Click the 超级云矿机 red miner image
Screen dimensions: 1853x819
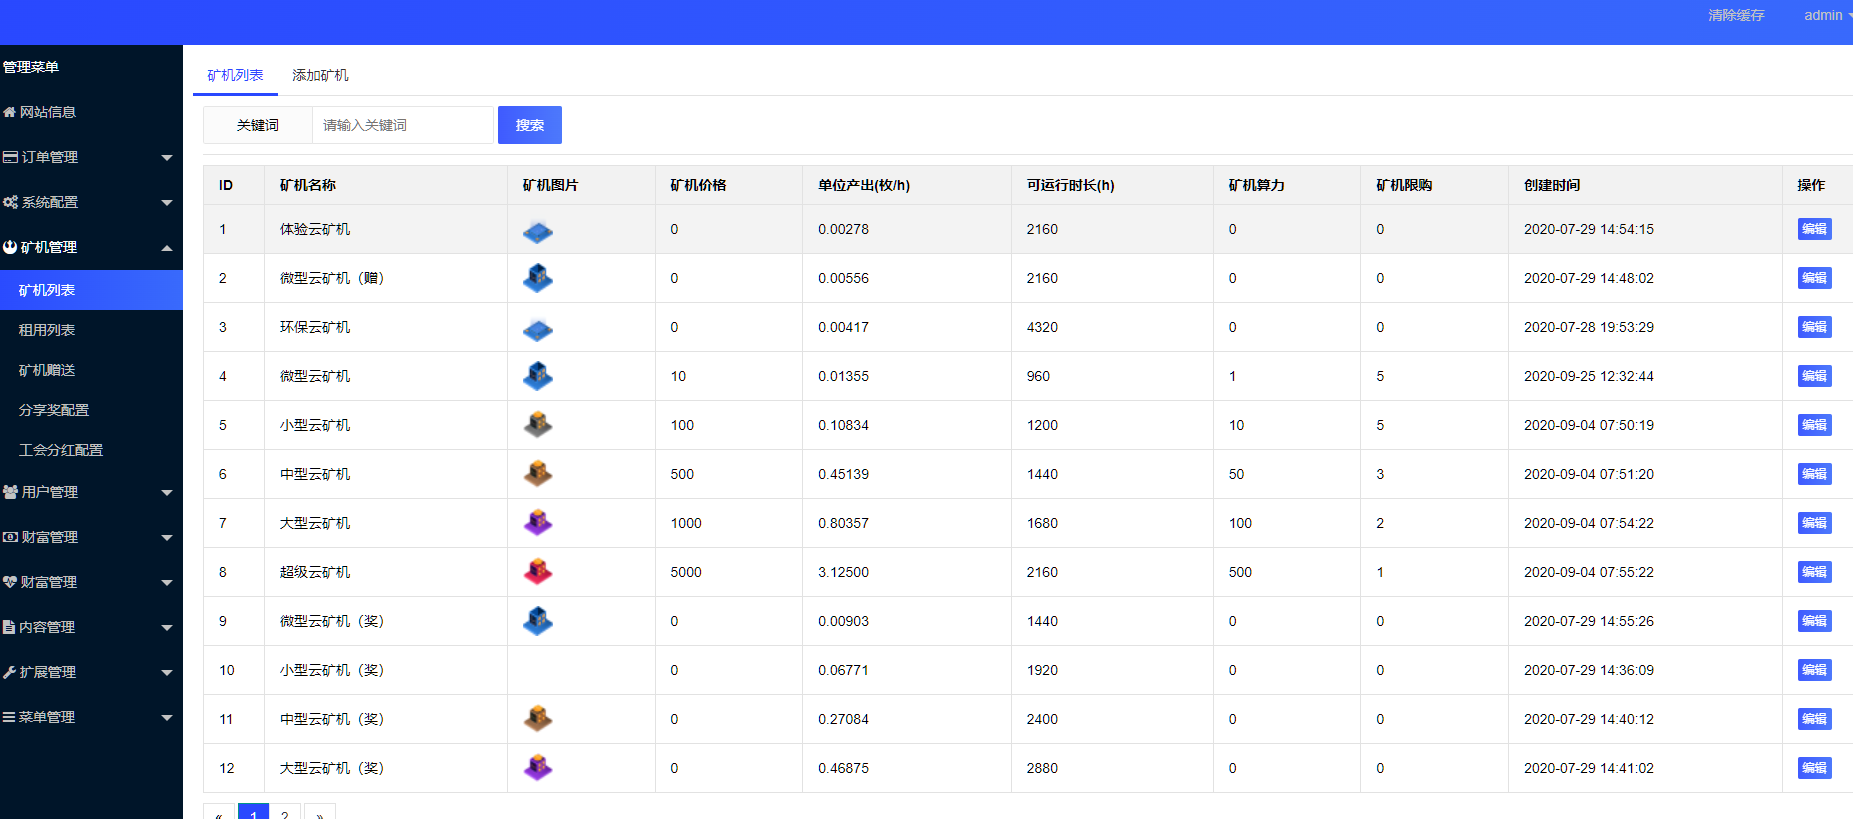point(537,572)
